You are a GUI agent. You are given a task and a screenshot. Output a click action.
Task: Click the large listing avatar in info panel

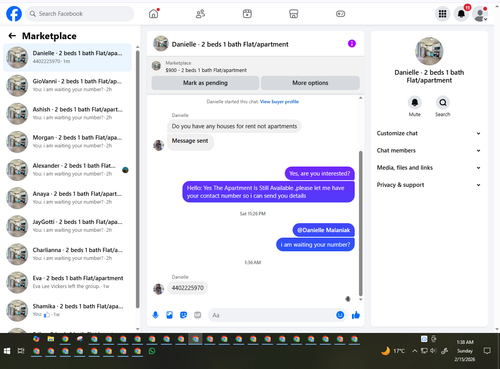tap(429, 51)
